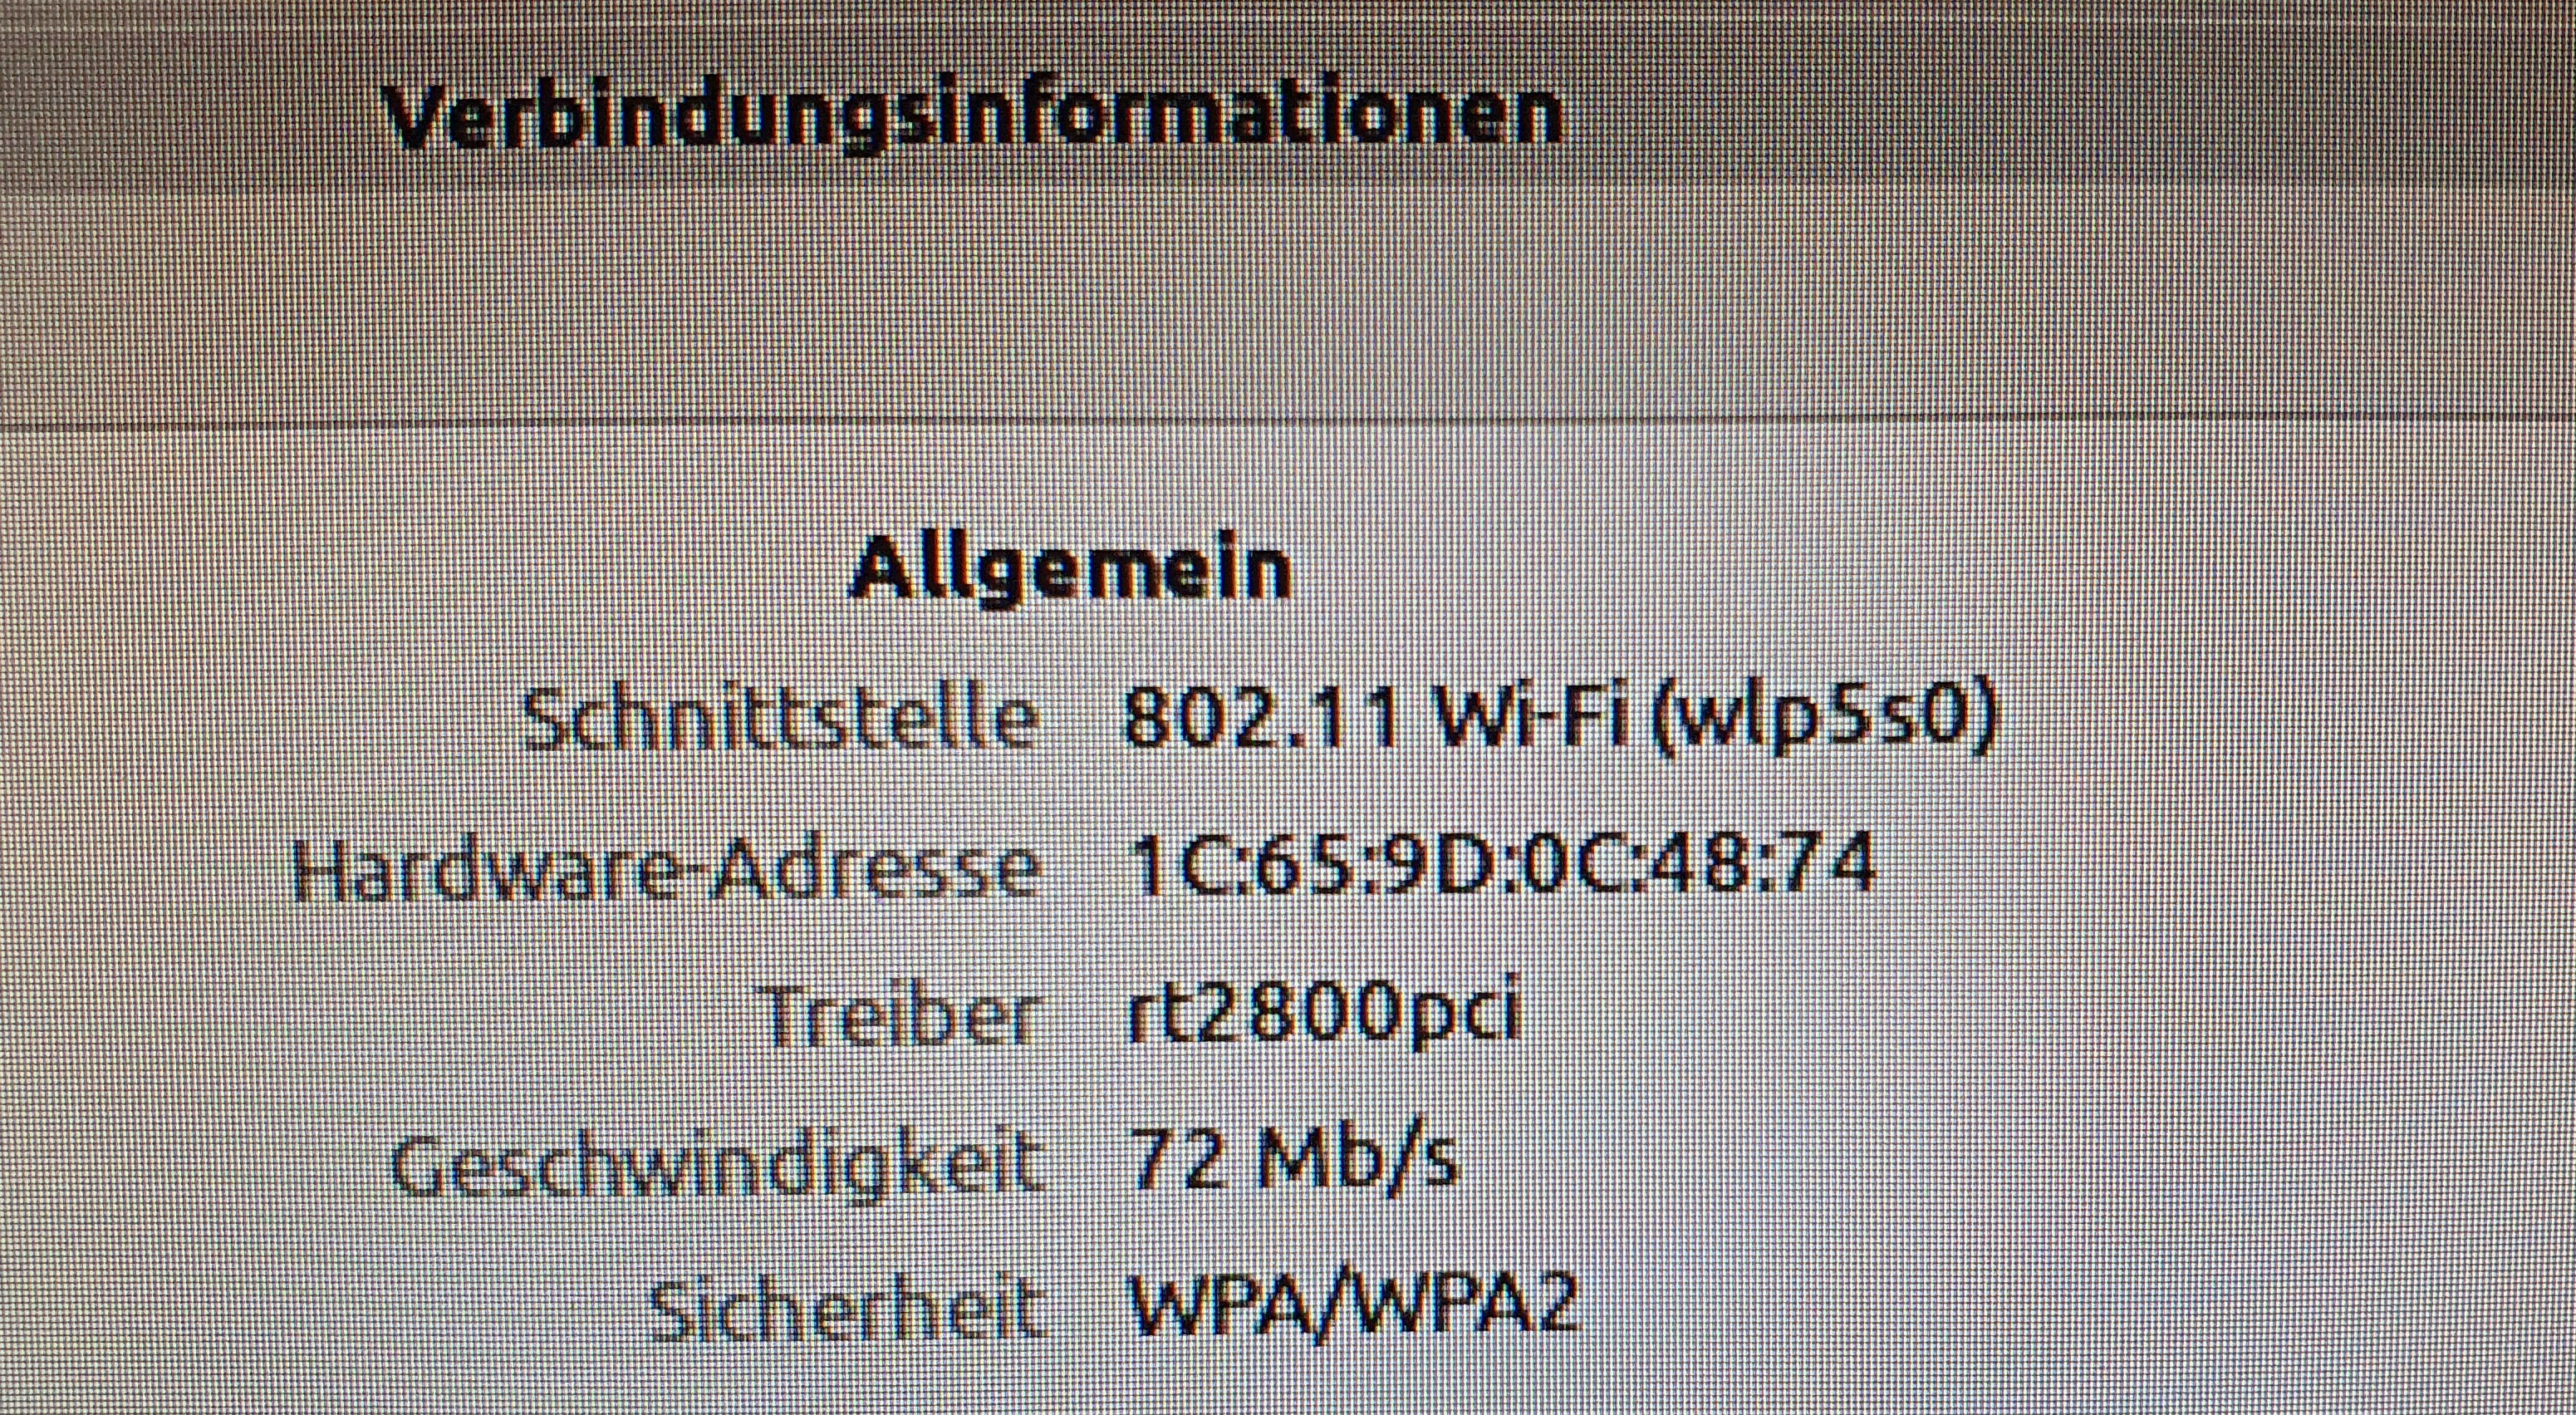Select the Treiber label
Screen dimensions: 2576x1415
[x=901, y=1015]
